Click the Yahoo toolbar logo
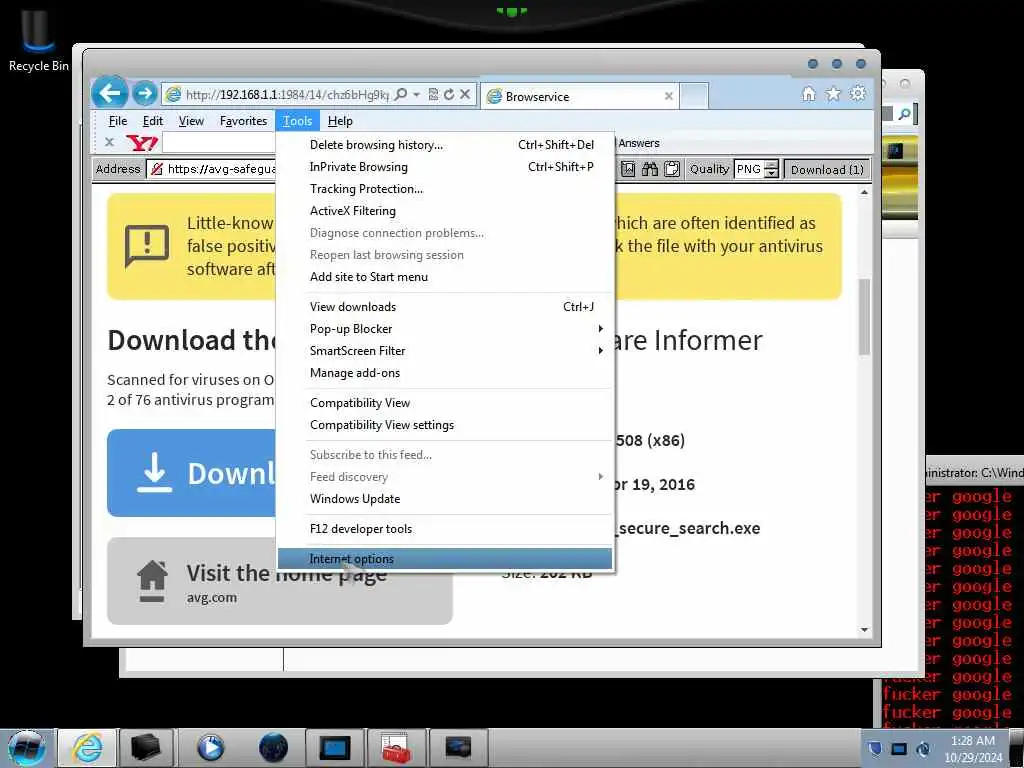This screenshot has width=1024, height=768. point(142,142)
